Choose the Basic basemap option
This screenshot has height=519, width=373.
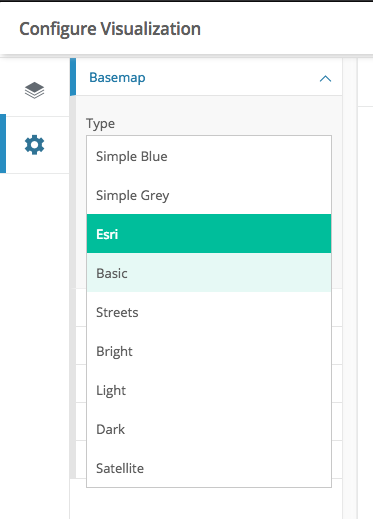coord(209,273)
